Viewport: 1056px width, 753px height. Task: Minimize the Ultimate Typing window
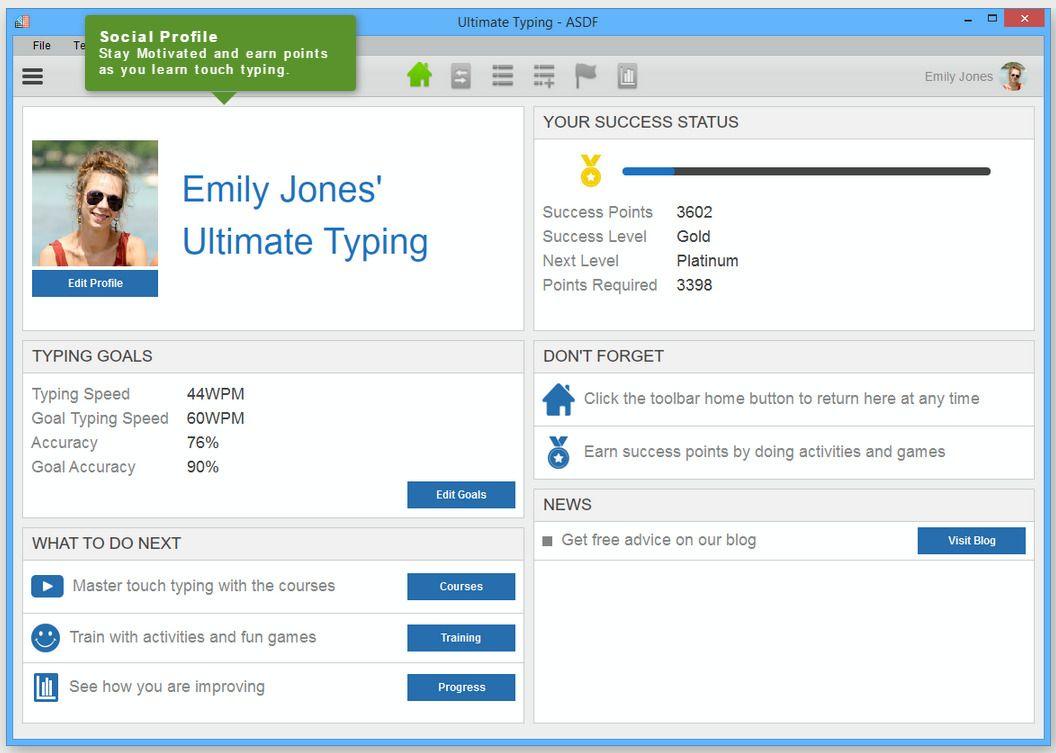(x=968, y=21)
